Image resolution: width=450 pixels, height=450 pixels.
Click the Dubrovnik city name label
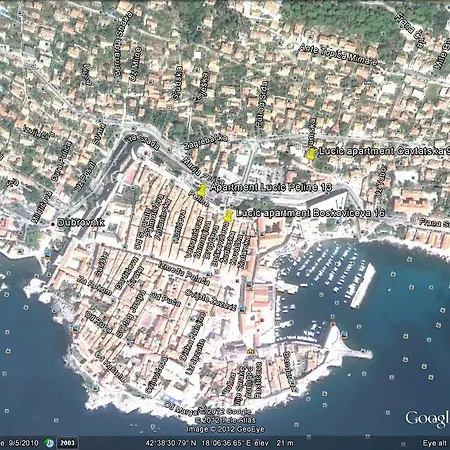(81, 223)
